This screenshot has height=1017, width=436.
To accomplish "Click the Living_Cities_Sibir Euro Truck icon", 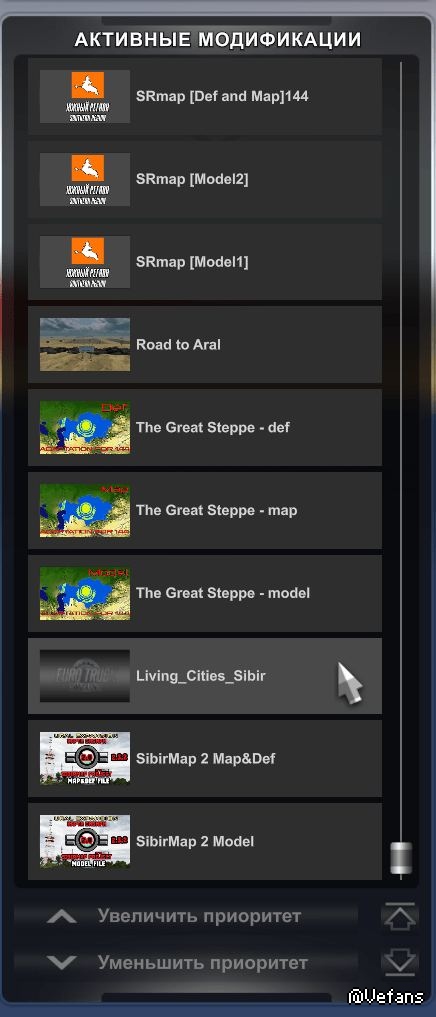I will point(85,676).
